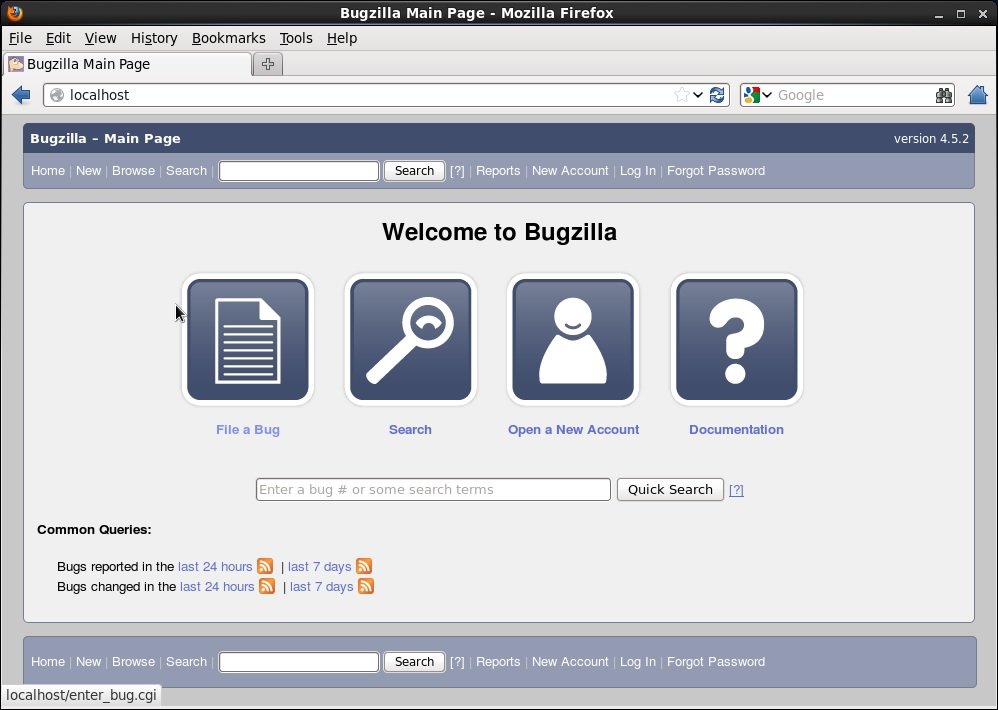
Task: Select the magnifying glass Search icon
Action: point(410,339)
